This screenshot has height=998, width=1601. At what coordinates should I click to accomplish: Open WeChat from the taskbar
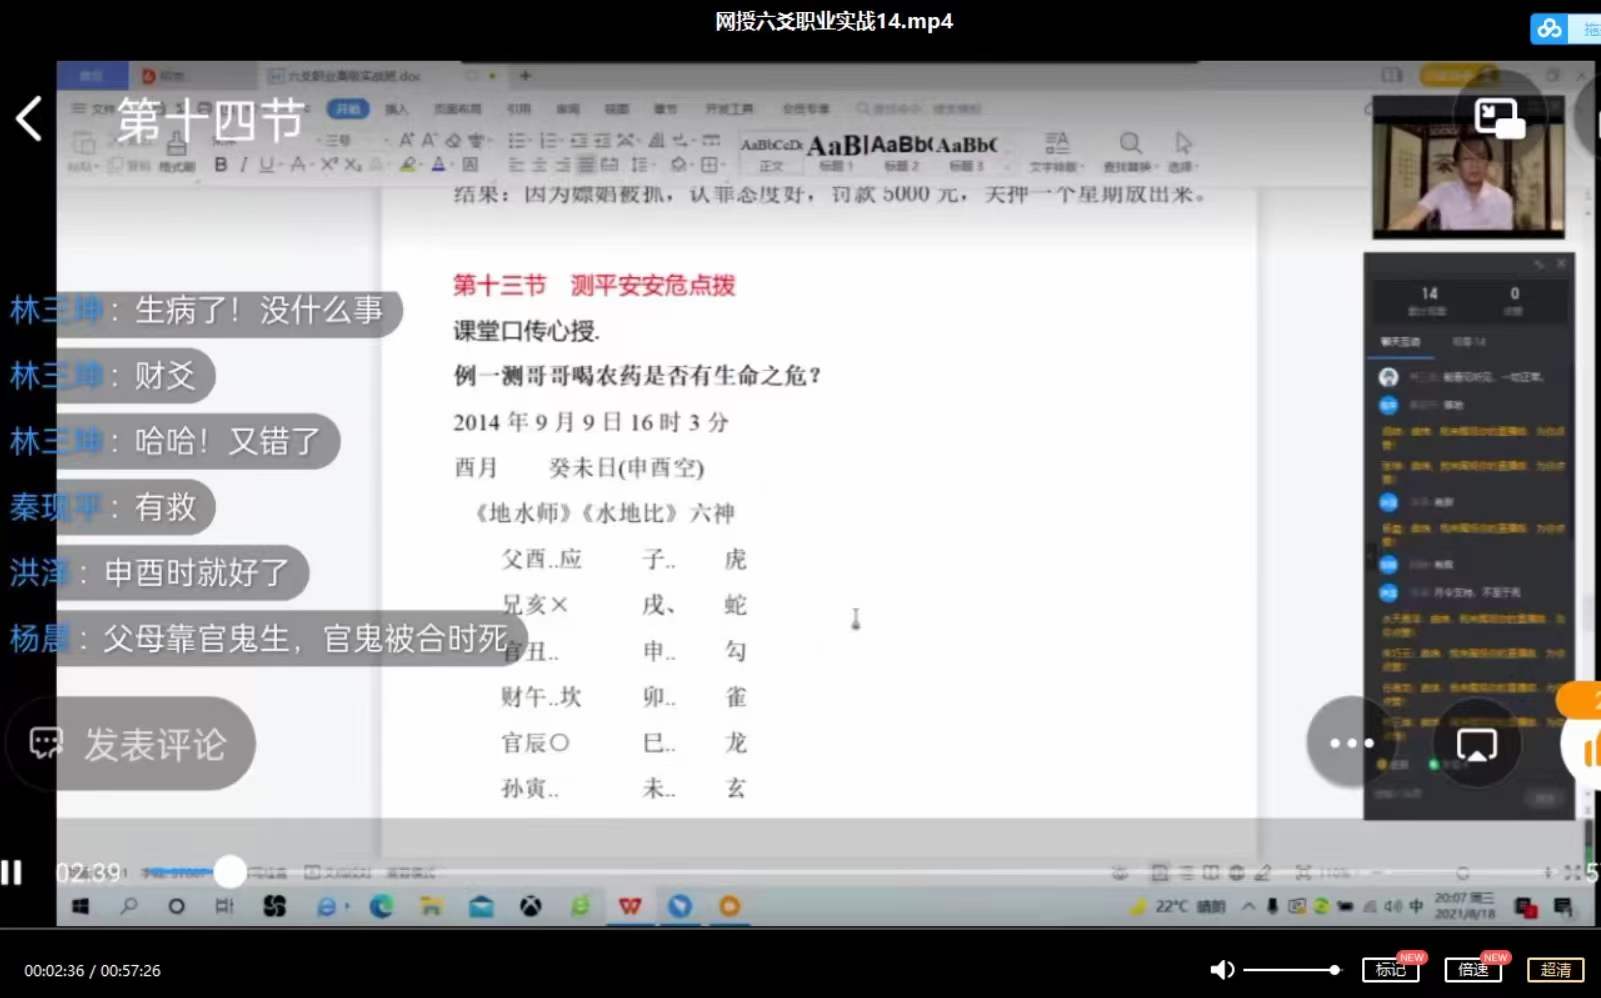pos(582,907)
